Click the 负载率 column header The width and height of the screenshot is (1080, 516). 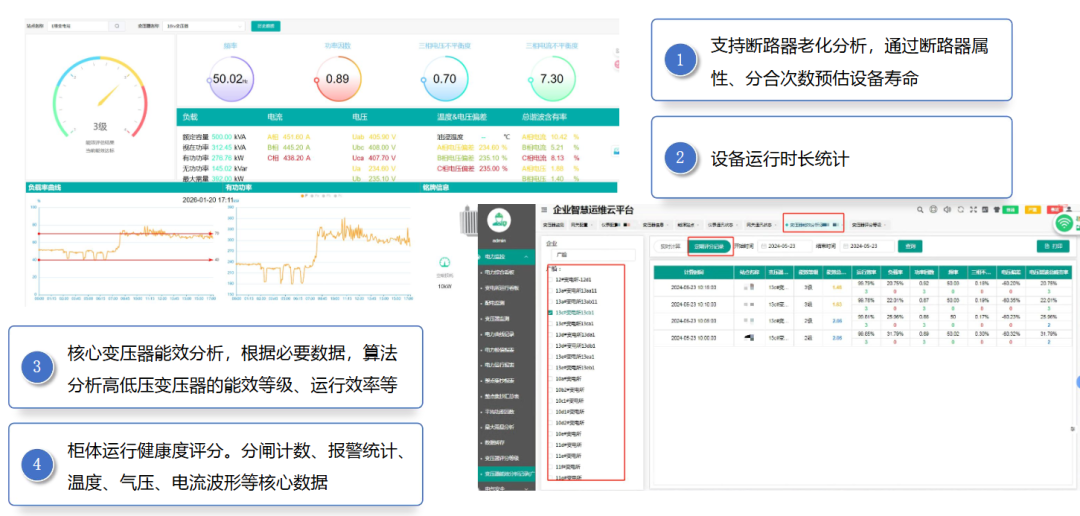(x=895, y=271)
